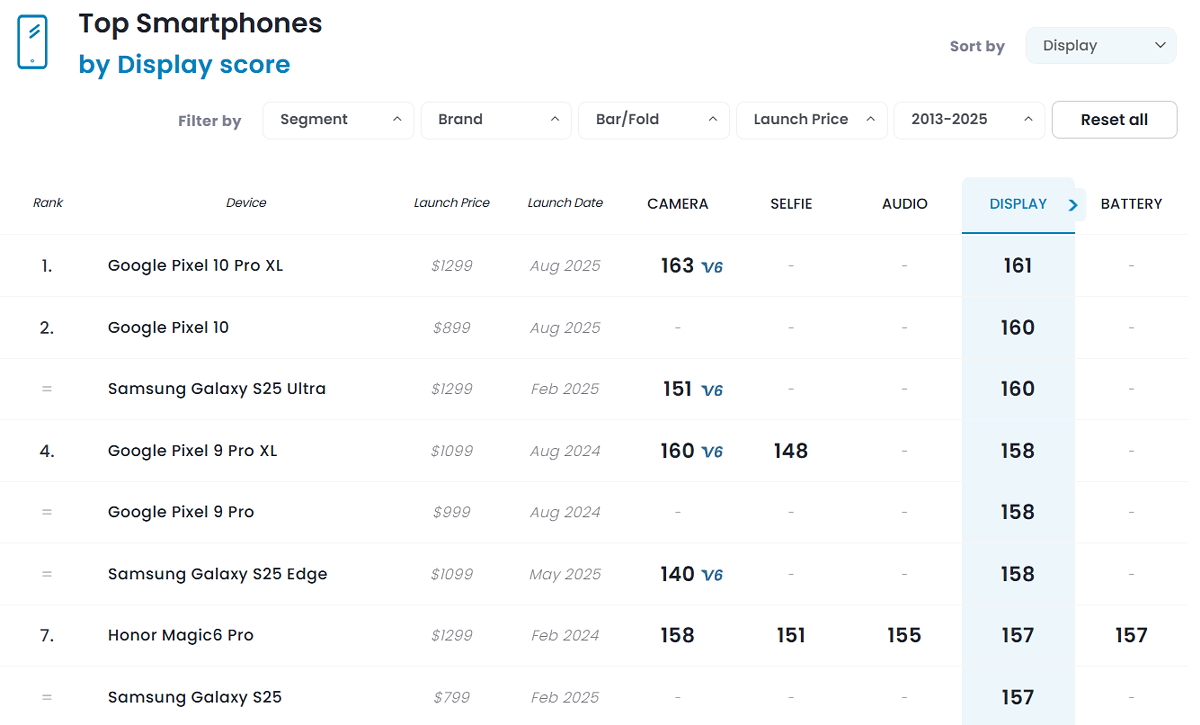Image resolution: width=1200 pixels, height=725 pixels.
Task: Expand the Segment filter
Action: [338, 120]
